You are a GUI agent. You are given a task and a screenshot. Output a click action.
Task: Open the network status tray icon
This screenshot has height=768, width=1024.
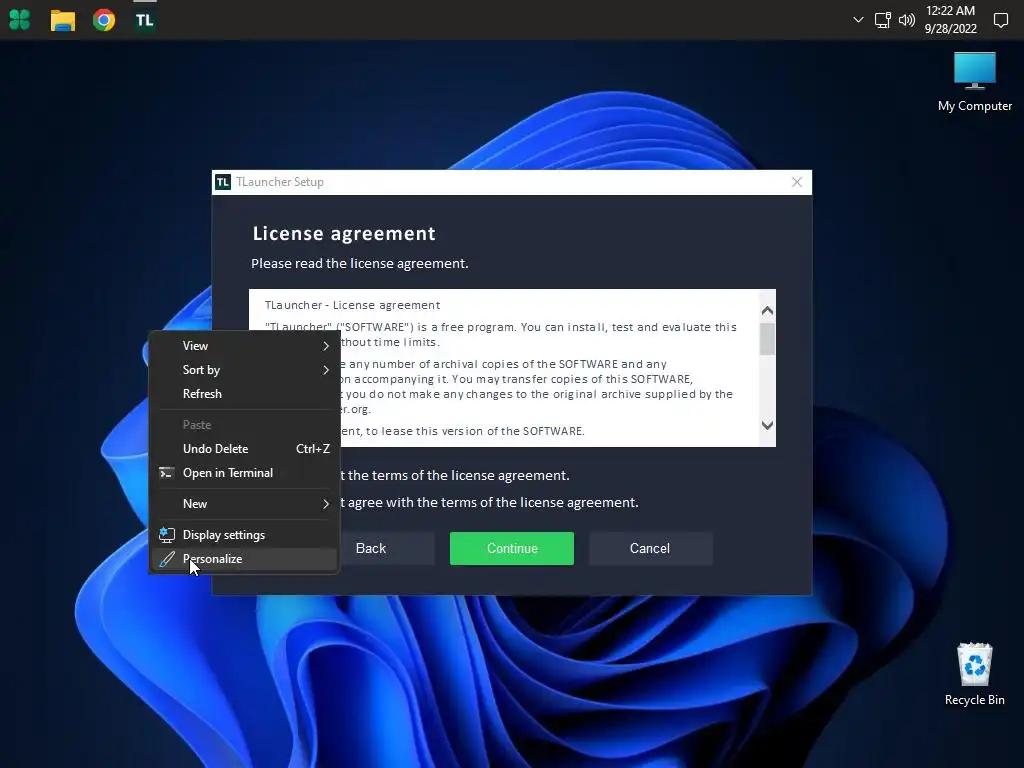tap(882, 20)
